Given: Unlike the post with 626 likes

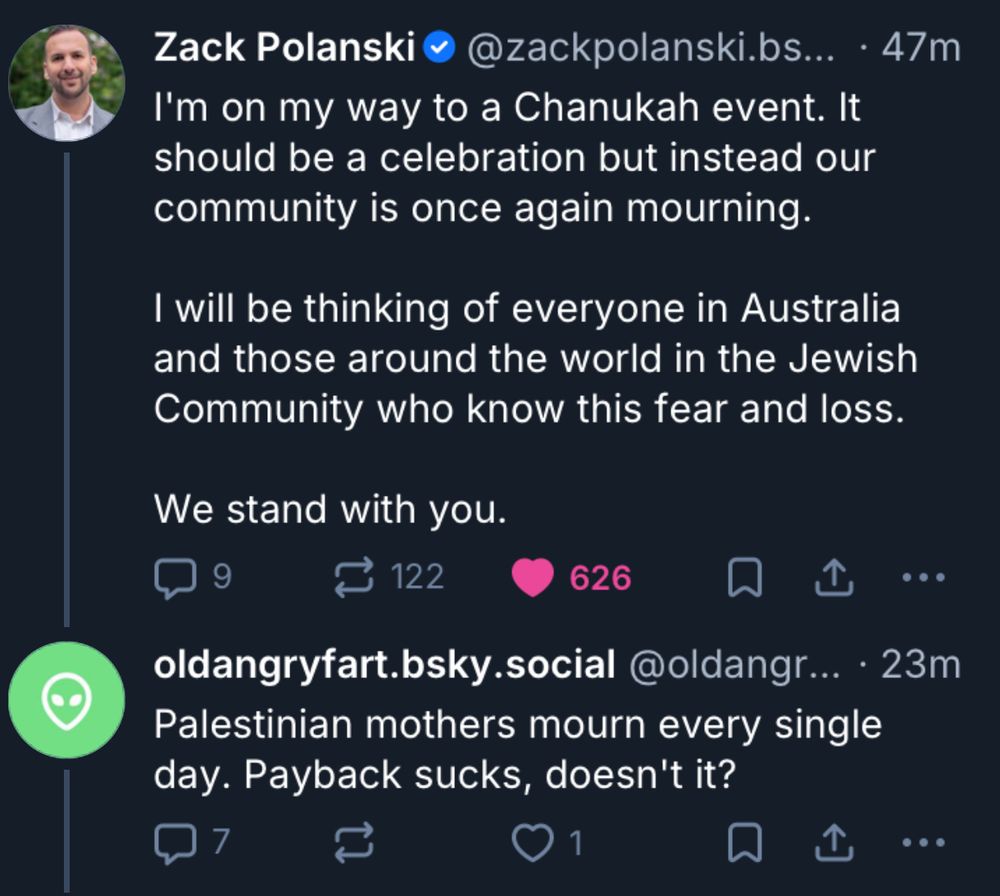Looking at the screenshot, I should (533, 578).
